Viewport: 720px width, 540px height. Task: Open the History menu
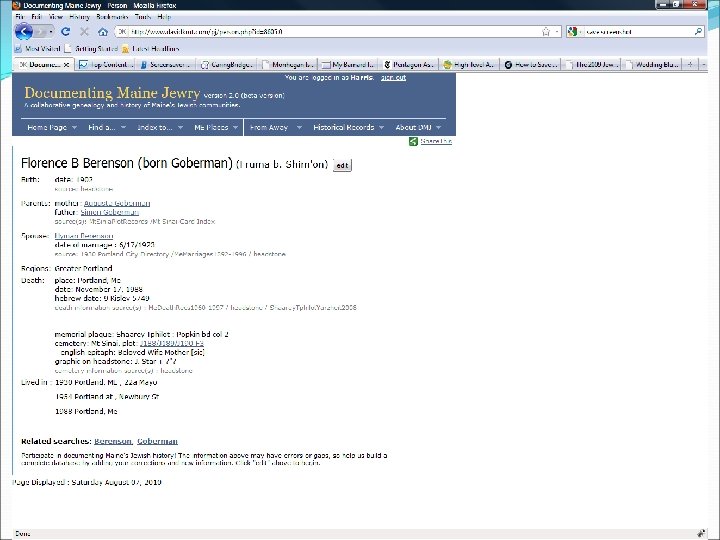point(79,17)
